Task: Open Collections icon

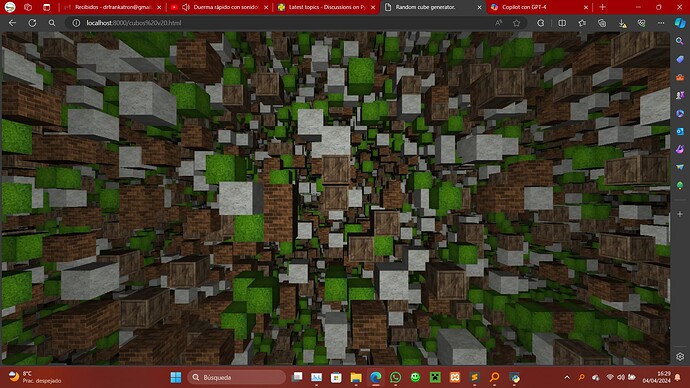Action: (602, 23)
